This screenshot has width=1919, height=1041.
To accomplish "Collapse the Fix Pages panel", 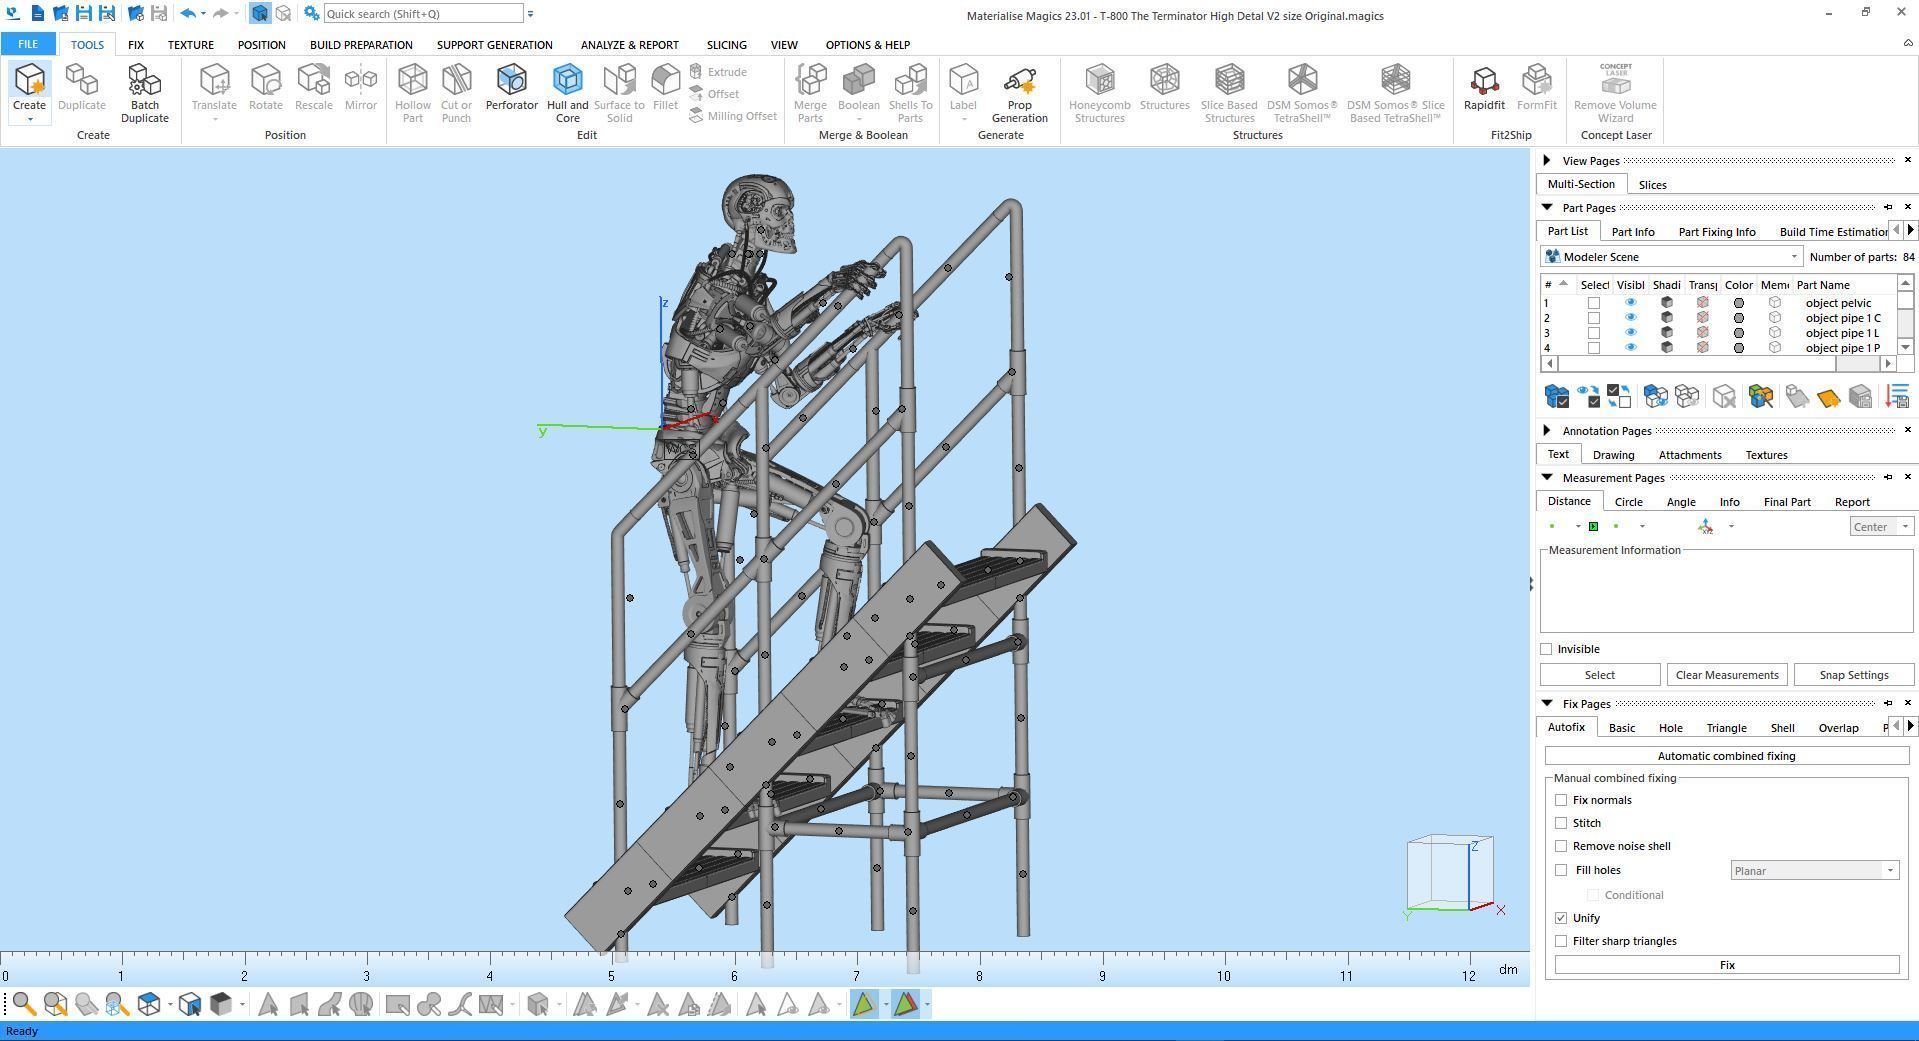I will (x=1547, y=703).
